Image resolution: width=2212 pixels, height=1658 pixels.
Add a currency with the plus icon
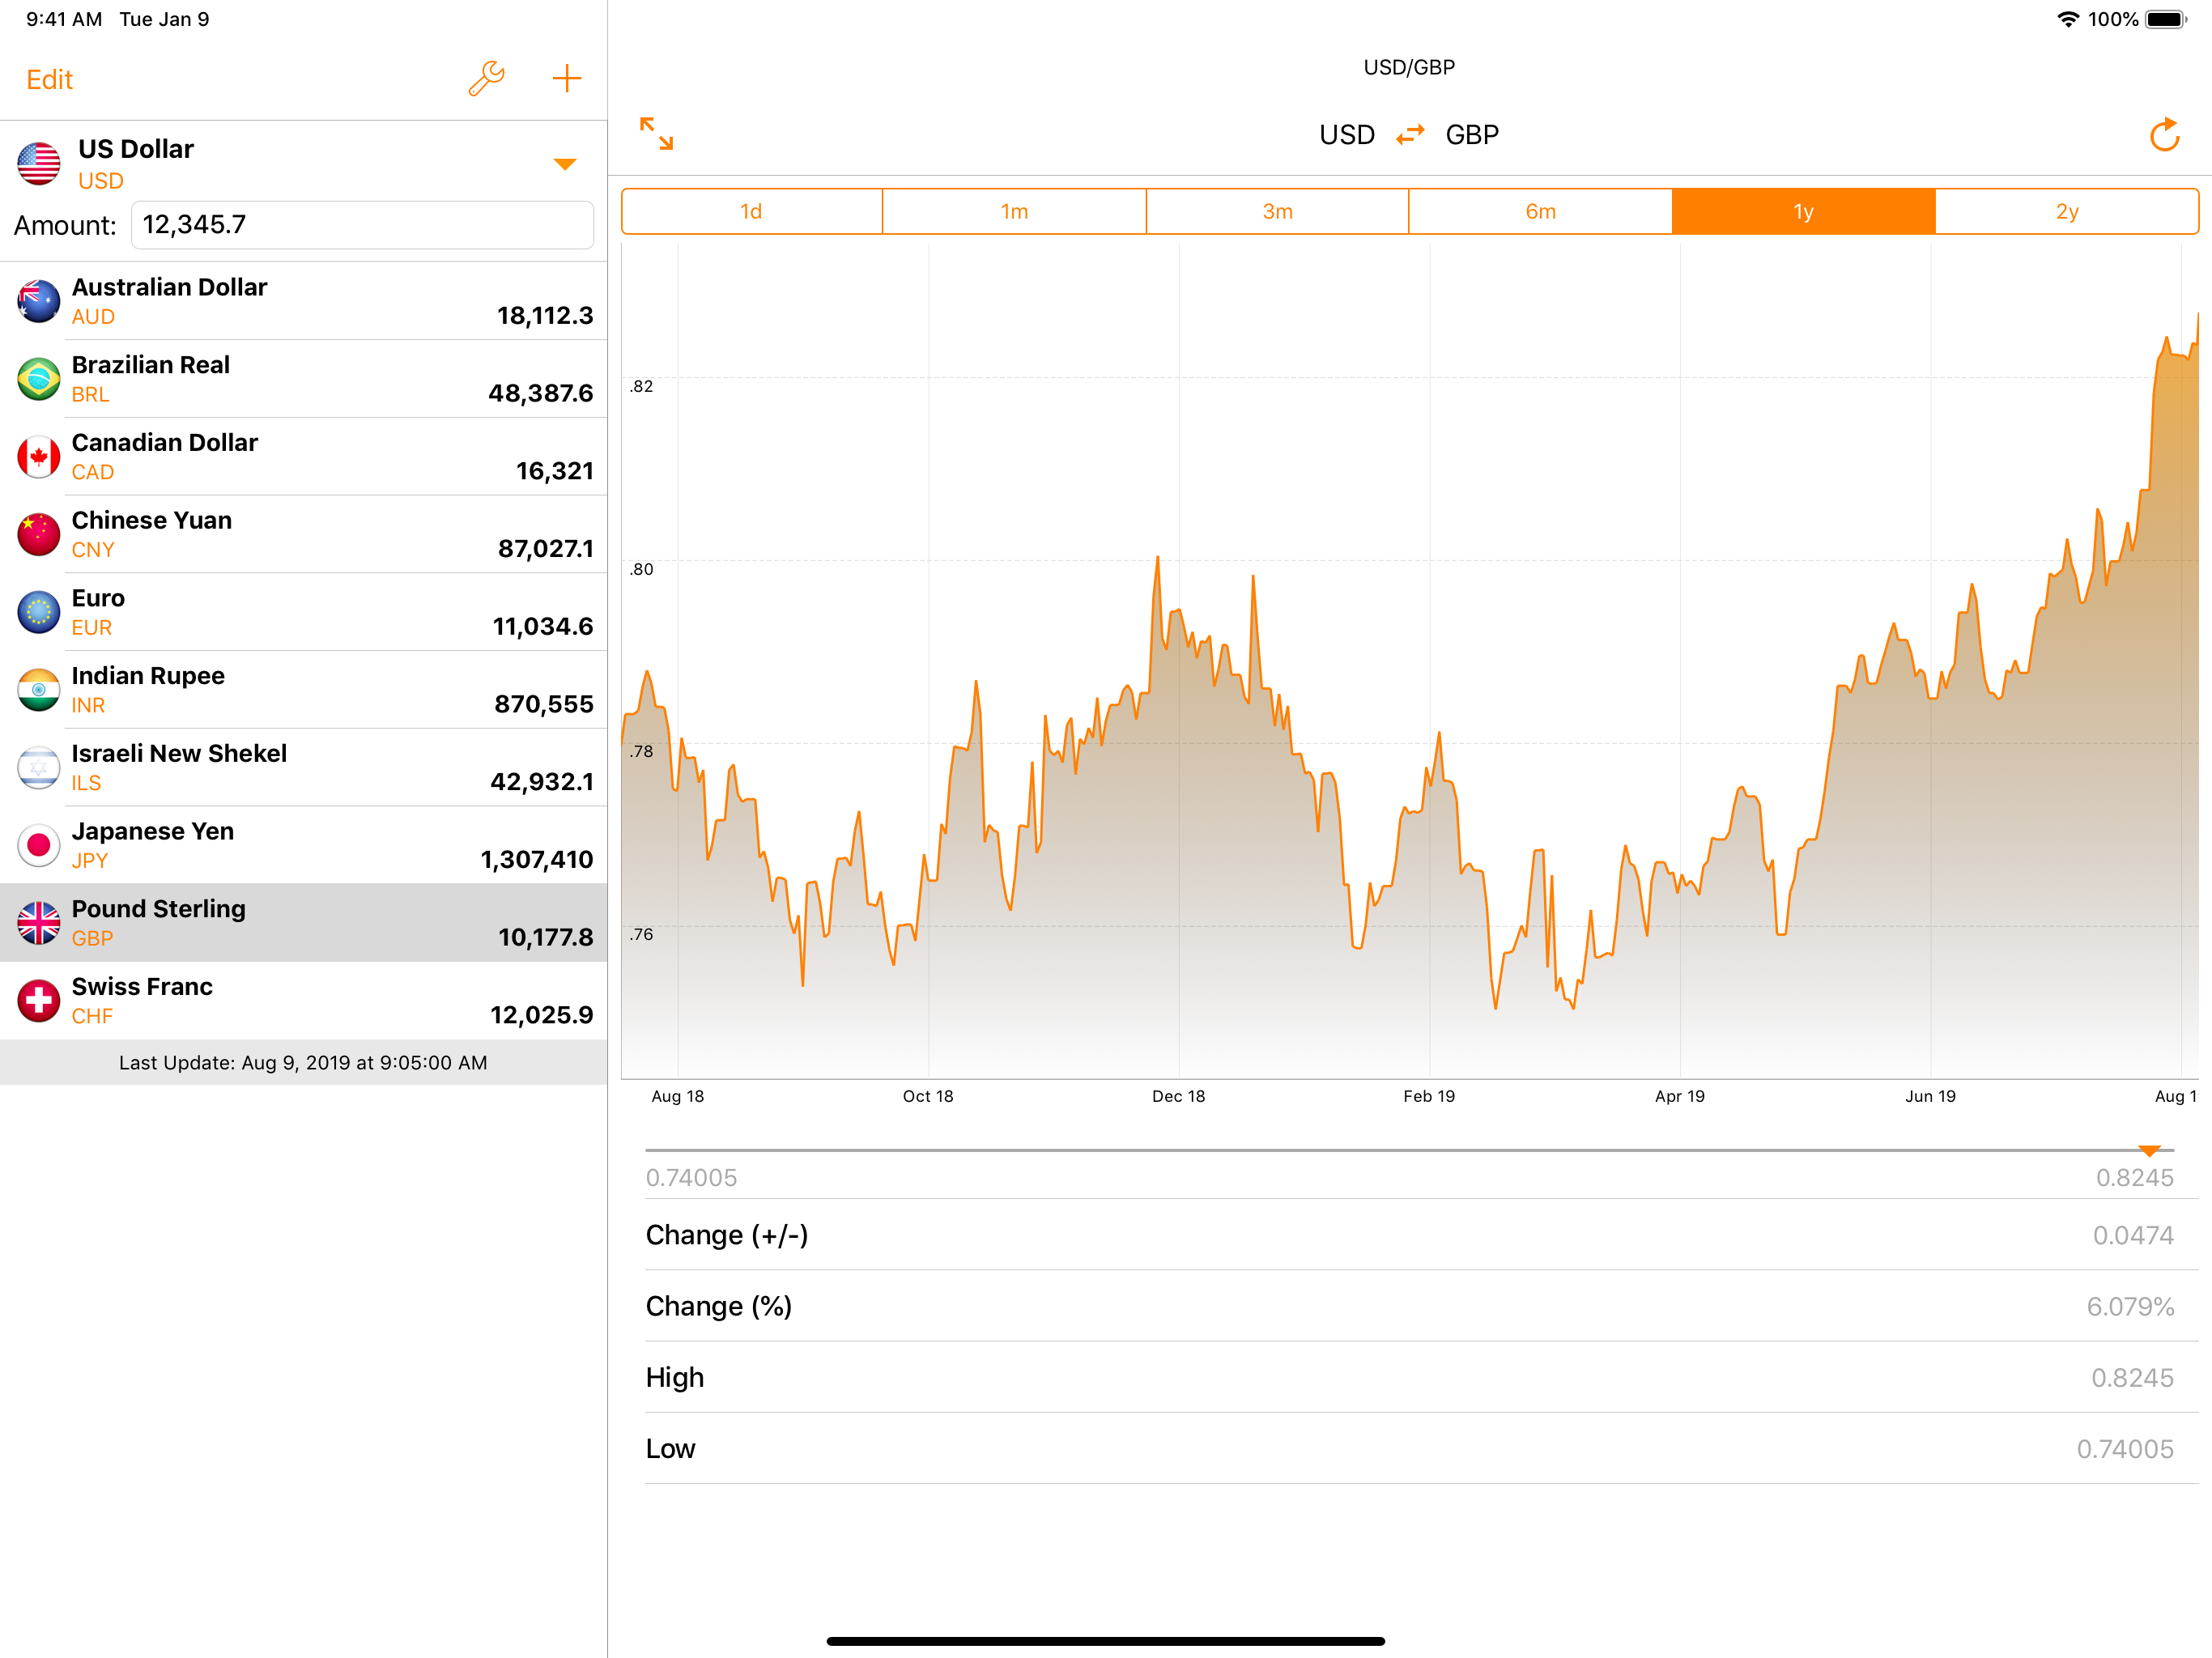point(567,79)
